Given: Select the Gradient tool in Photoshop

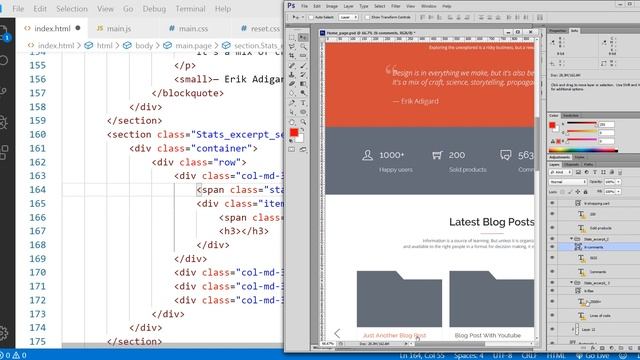Looking at the screenshot, I should pyautogui.click(x=303, y=84).
